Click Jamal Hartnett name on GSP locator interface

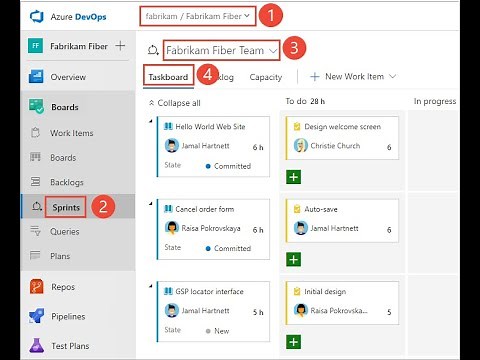(205, 310)
